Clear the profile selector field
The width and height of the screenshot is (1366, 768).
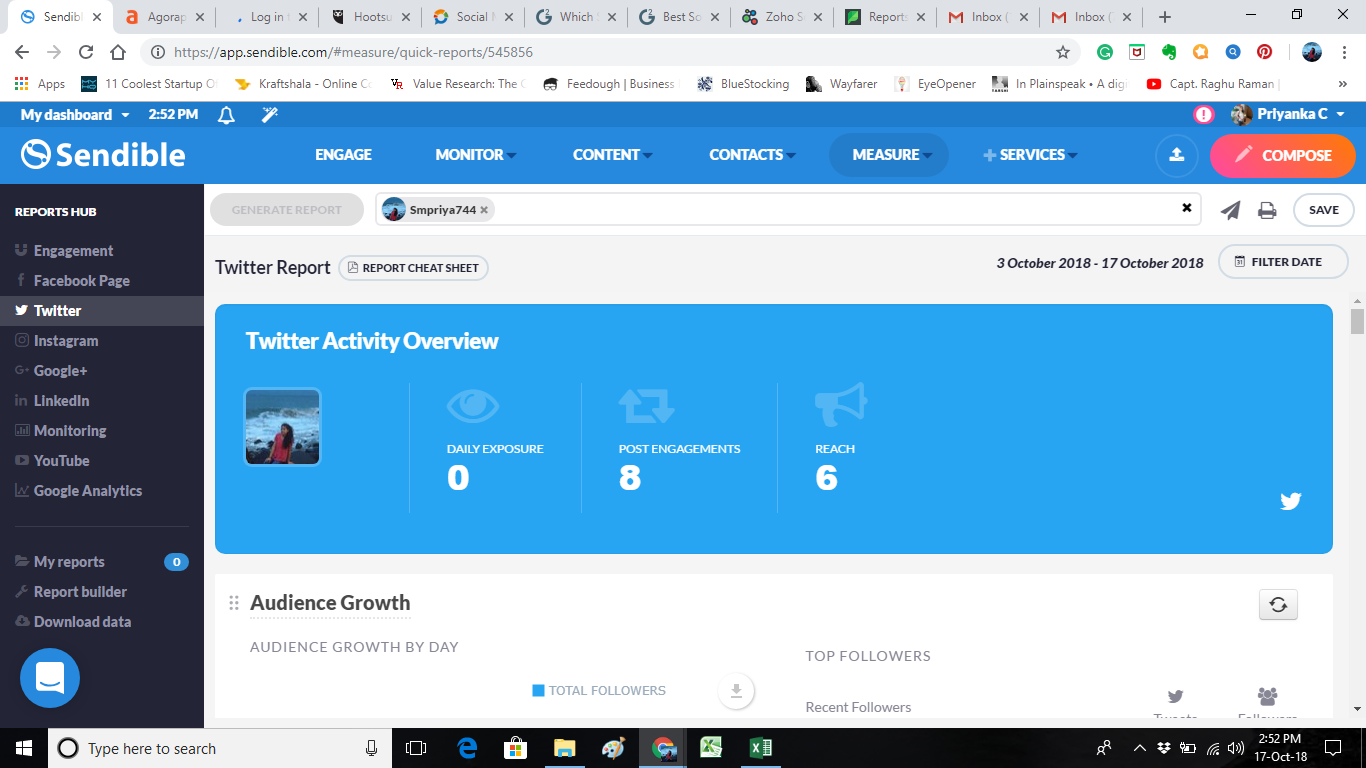click(1187, 208)
